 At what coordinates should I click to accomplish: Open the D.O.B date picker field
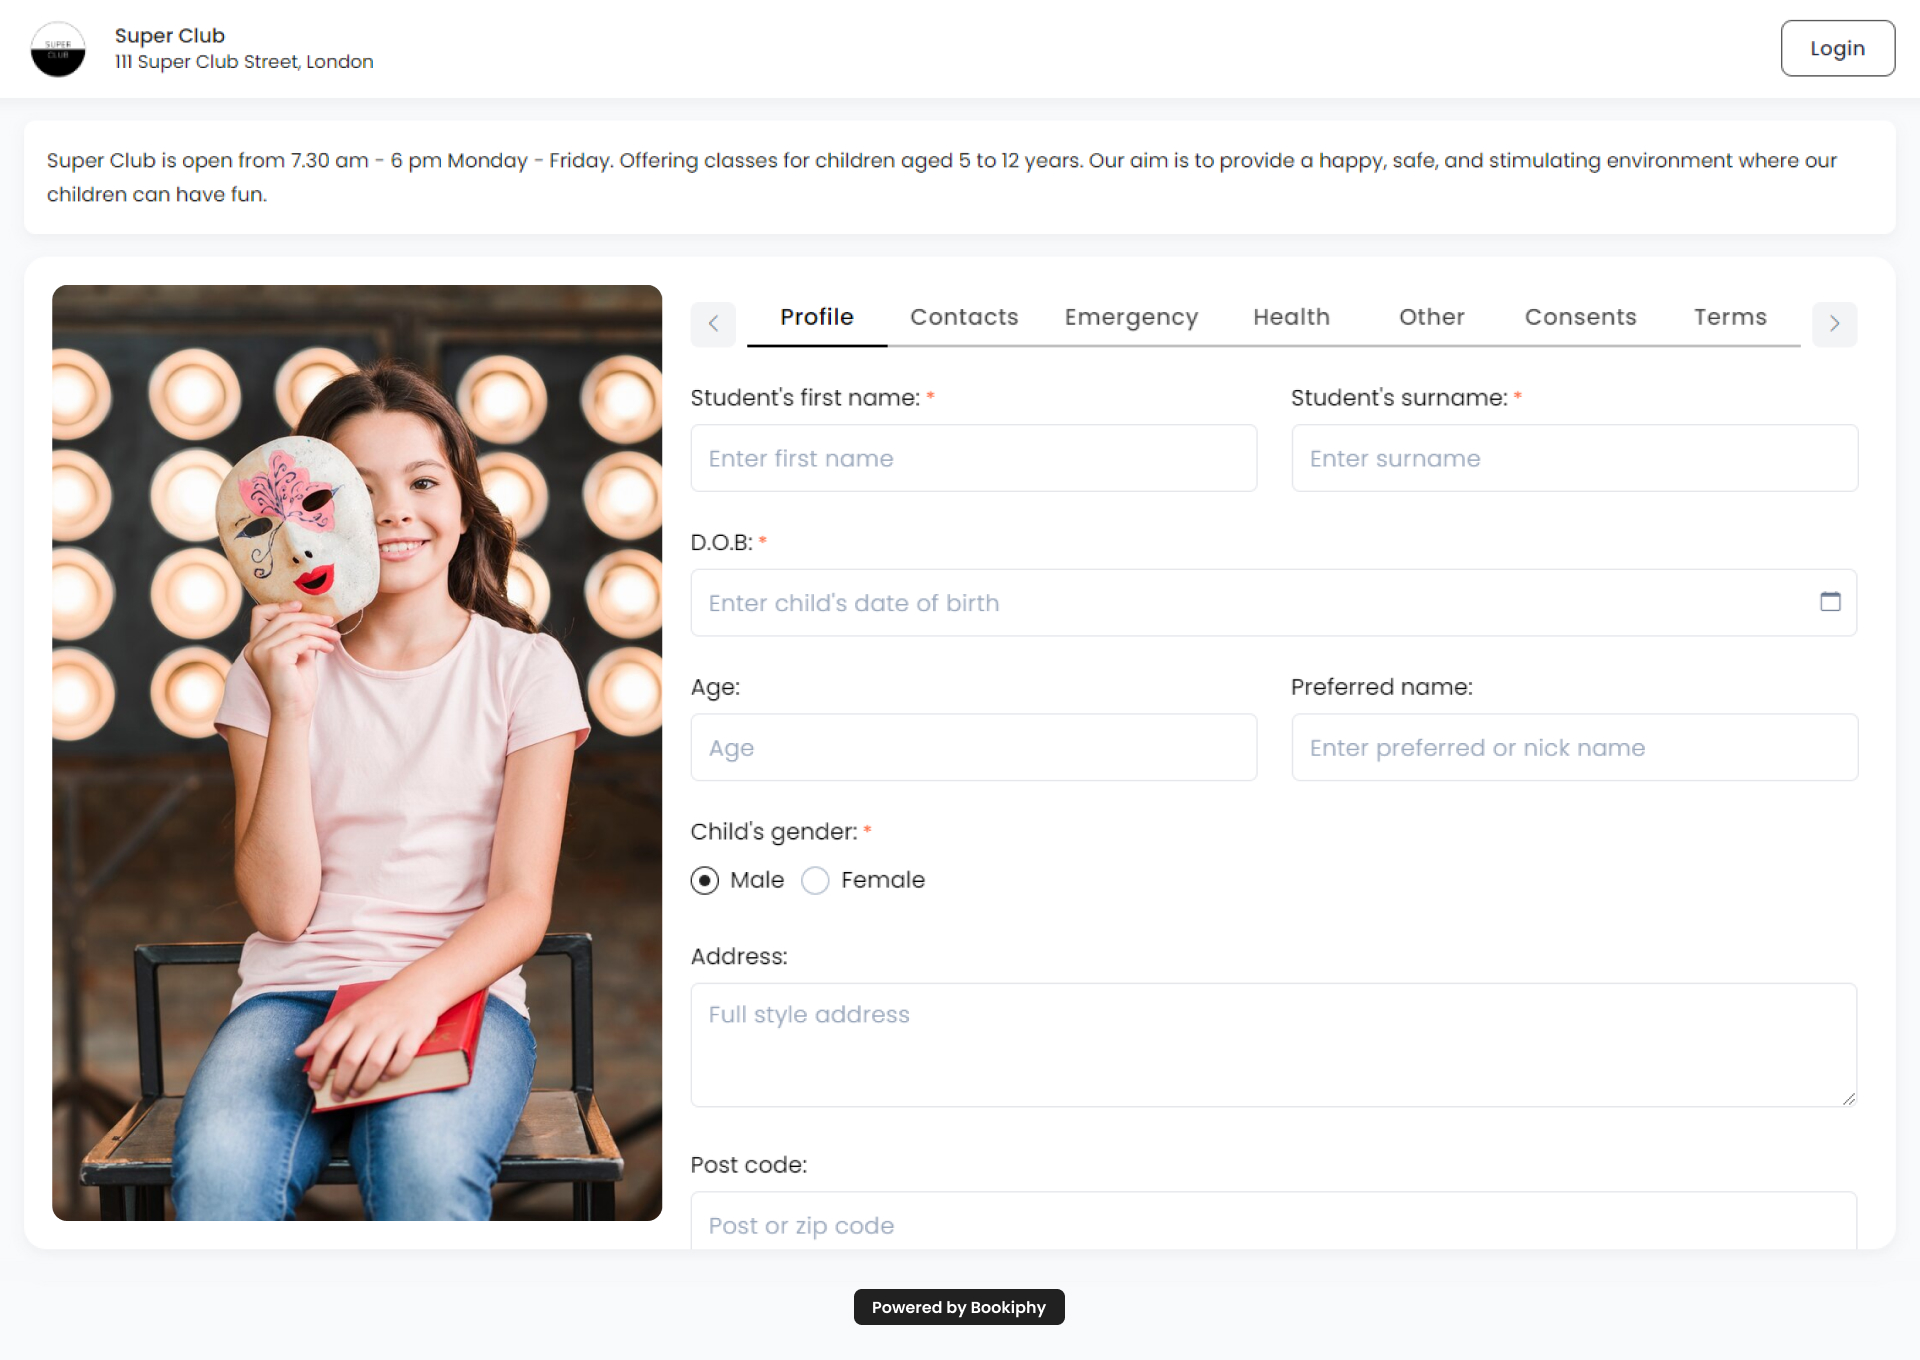pyautogui.click(x=1250, y=603)
